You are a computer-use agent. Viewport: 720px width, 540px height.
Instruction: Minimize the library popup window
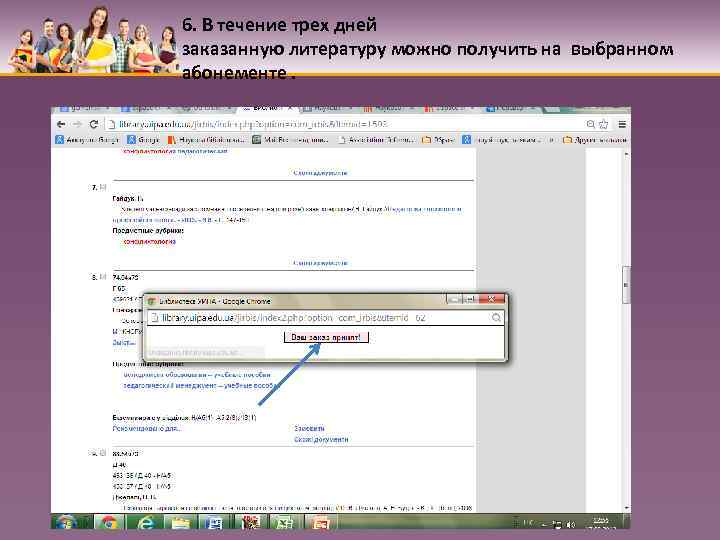[x=455, y=299]
